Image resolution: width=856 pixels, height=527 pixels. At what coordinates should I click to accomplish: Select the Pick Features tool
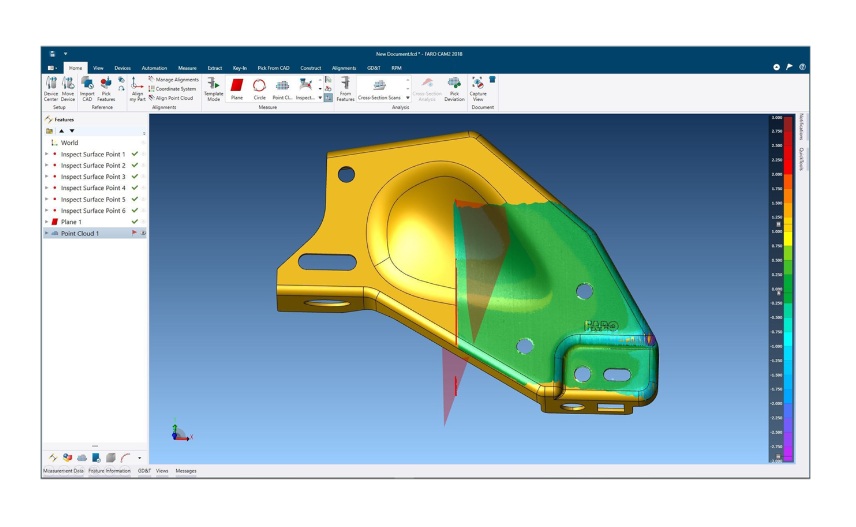click(x=106, y=88)
